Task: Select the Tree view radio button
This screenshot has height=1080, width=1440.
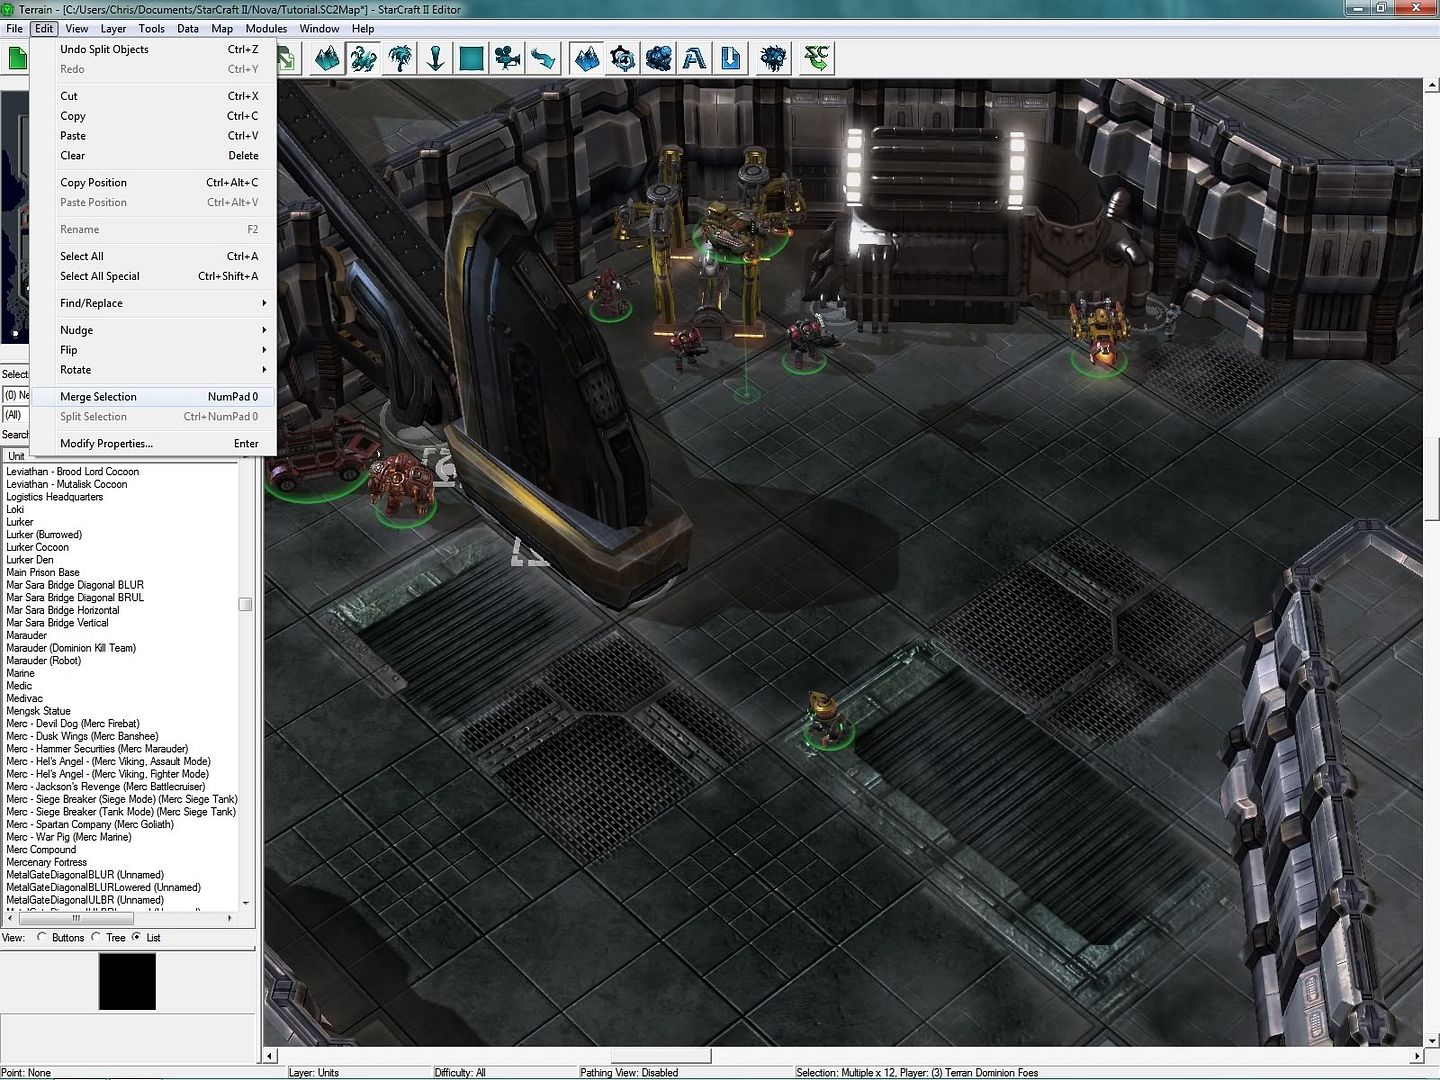Action: click(96, 937)
